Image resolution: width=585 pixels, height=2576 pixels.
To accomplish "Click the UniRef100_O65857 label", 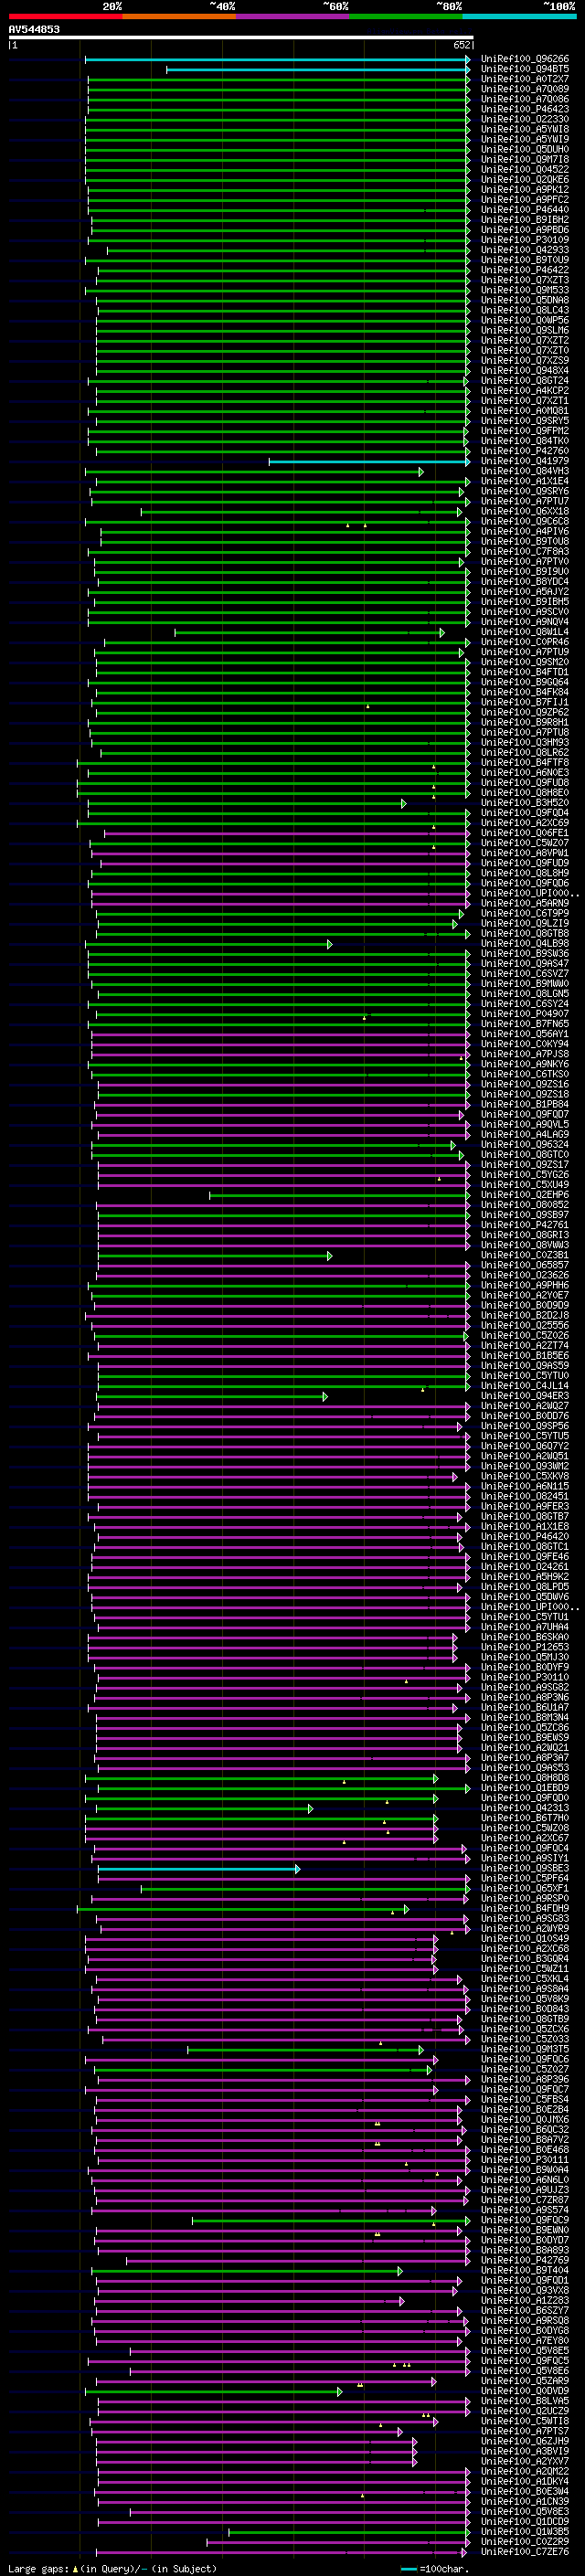I will [x=524, y=1265].
